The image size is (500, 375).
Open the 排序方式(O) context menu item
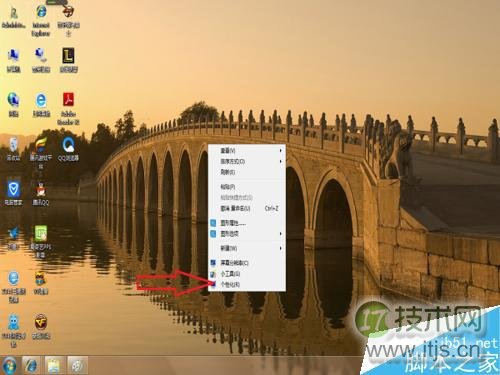click(x=247, y=161)
